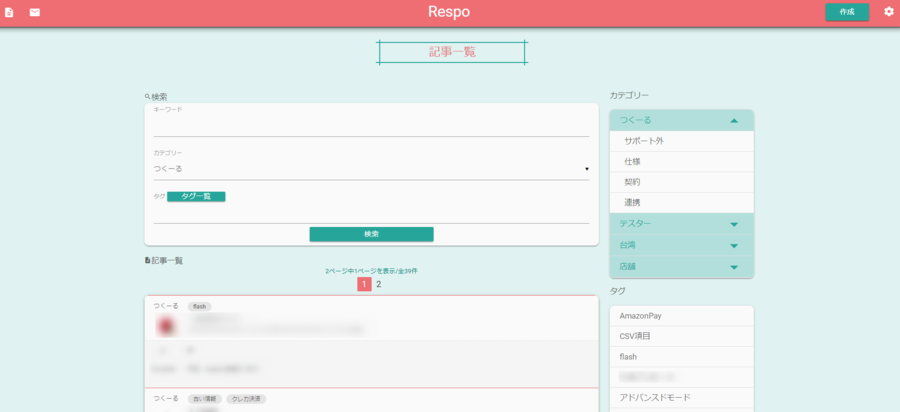Click the キーワード search input field
The height and width of the screenshot is (412, 900).
tap(370, 127)
